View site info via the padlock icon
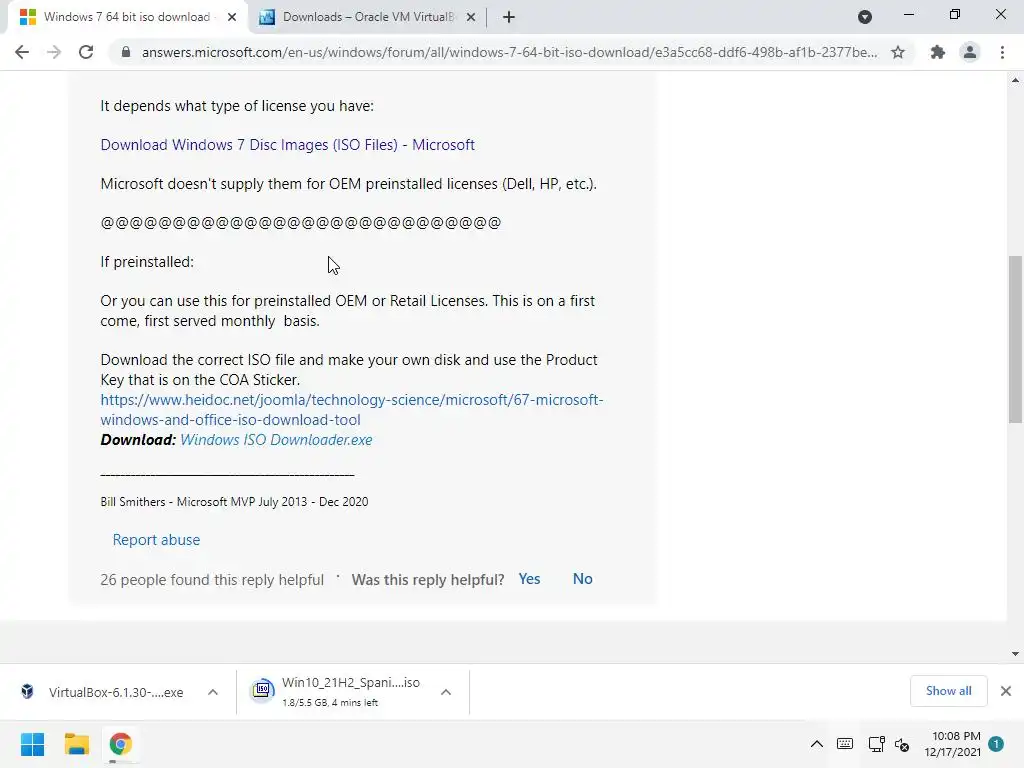 click(x=125, y=52)
